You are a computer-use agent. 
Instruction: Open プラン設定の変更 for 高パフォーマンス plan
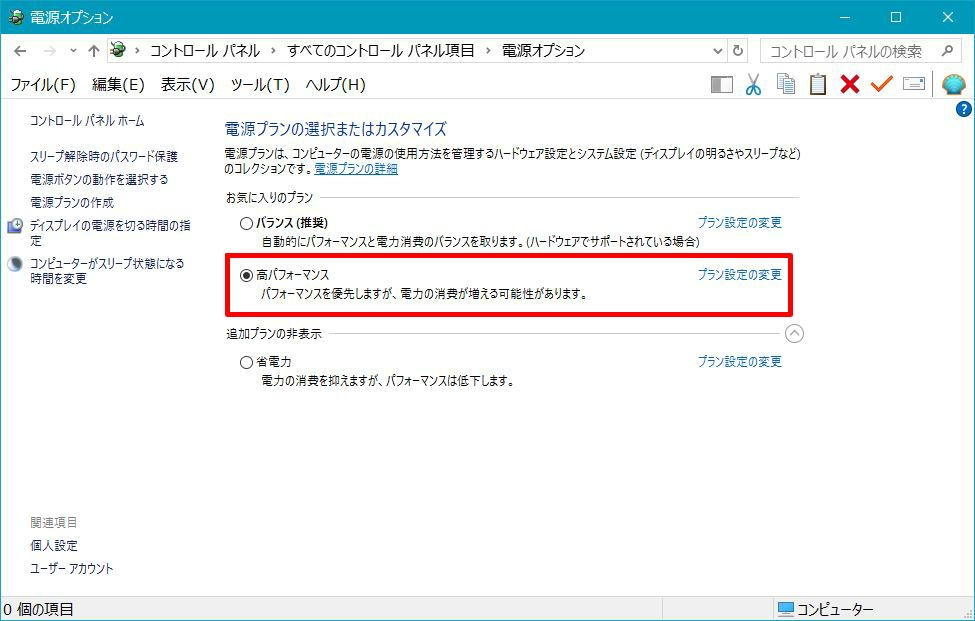[739, 274]
